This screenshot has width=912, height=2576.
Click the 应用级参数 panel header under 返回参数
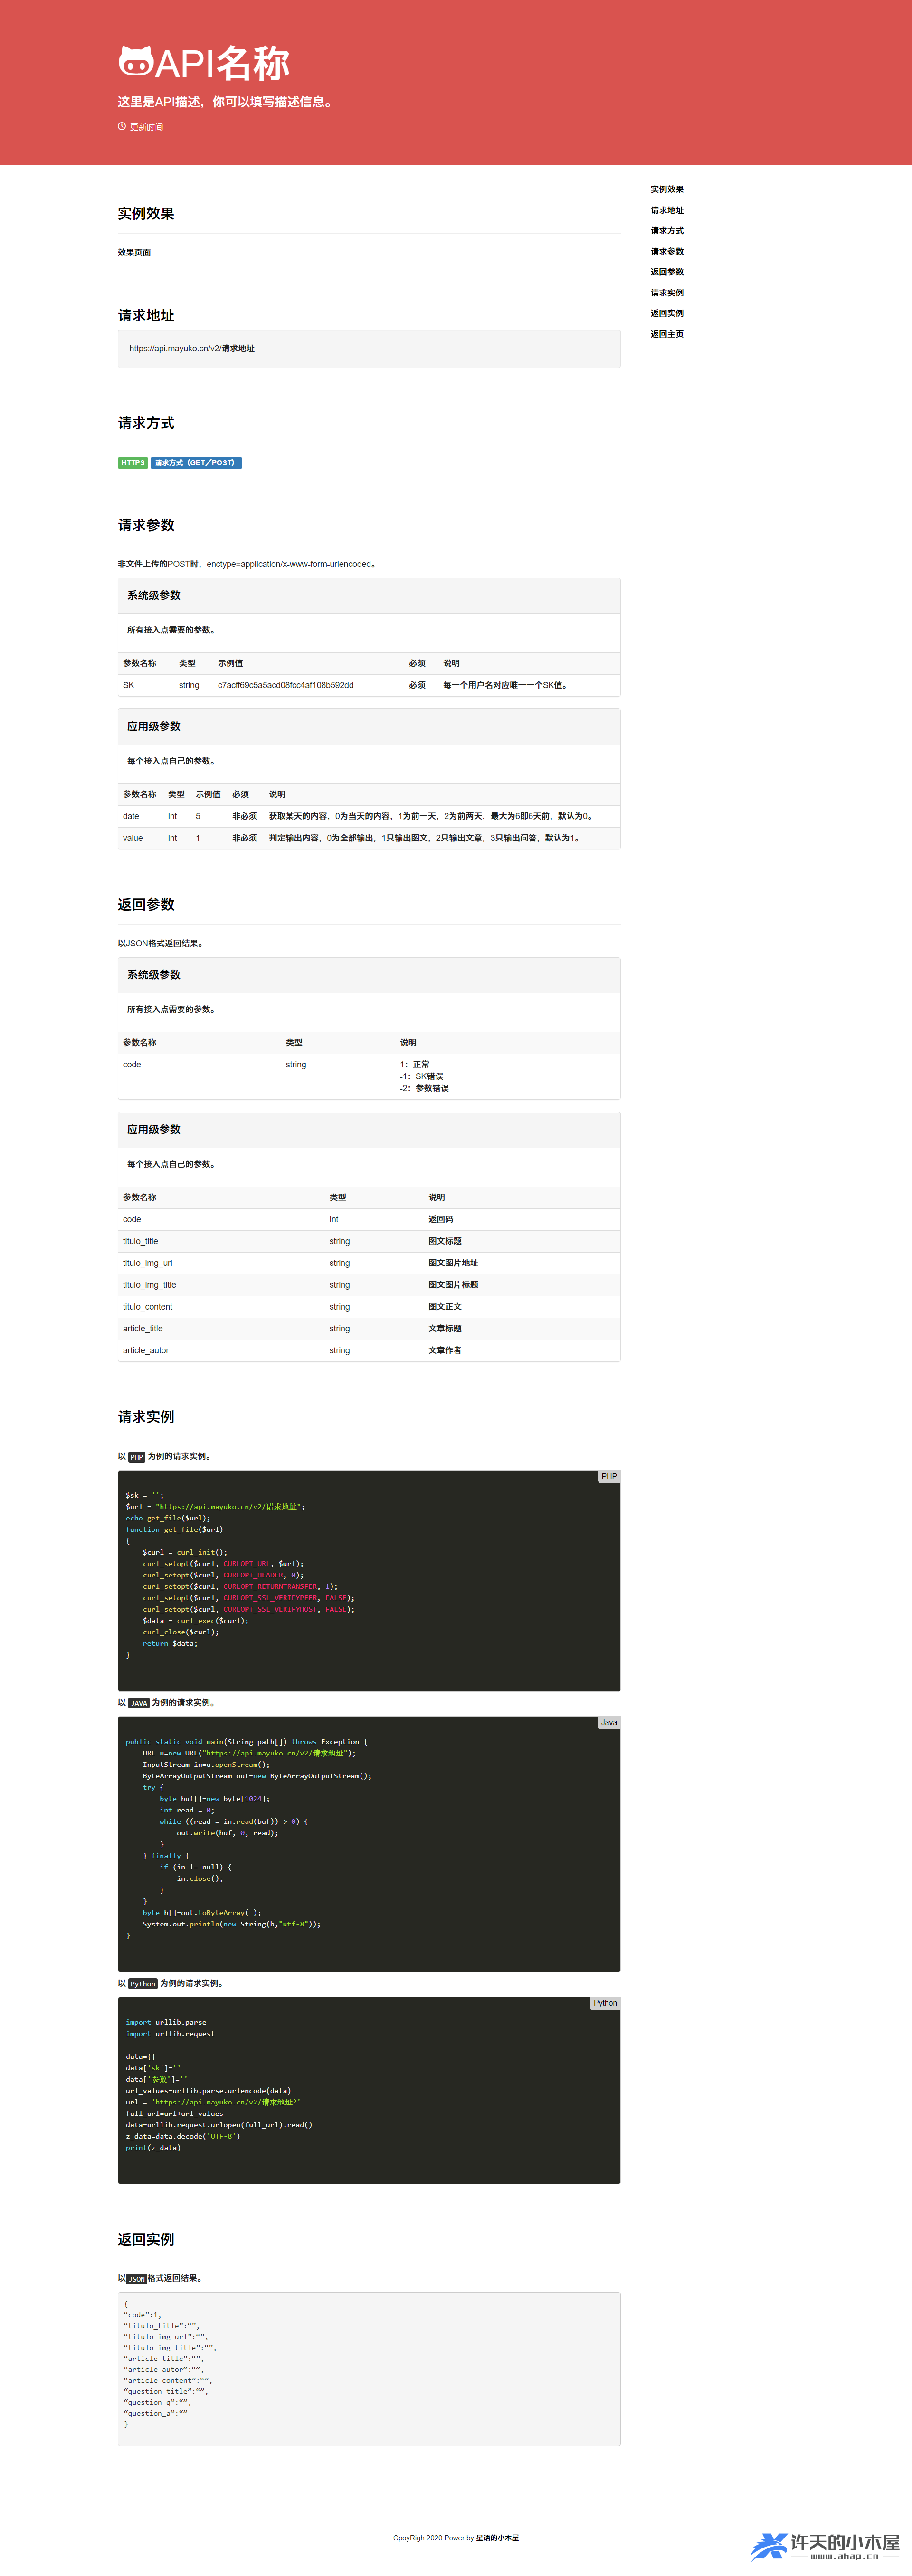(x=369, y=1130)
